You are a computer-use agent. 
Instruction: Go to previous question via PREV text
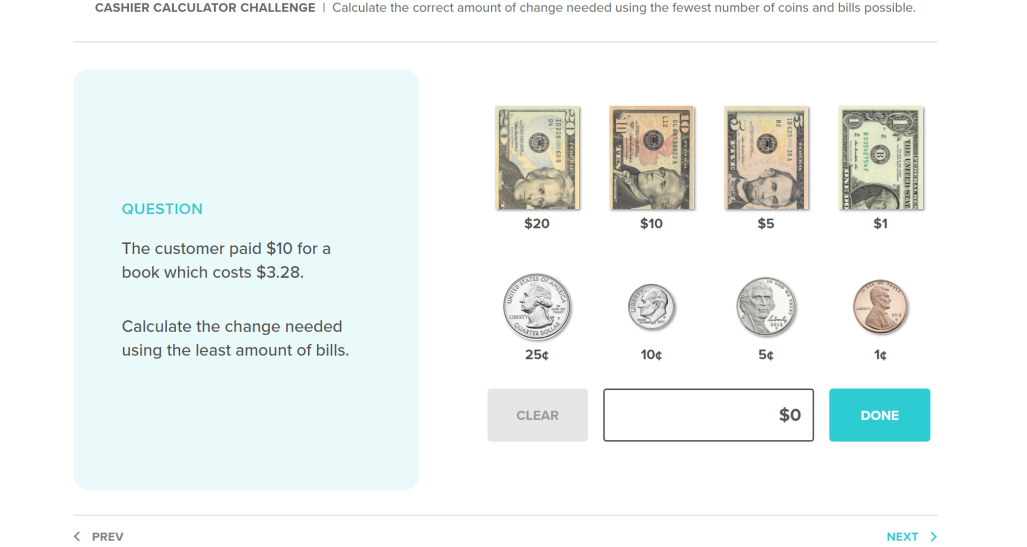(x=107, y=537)
